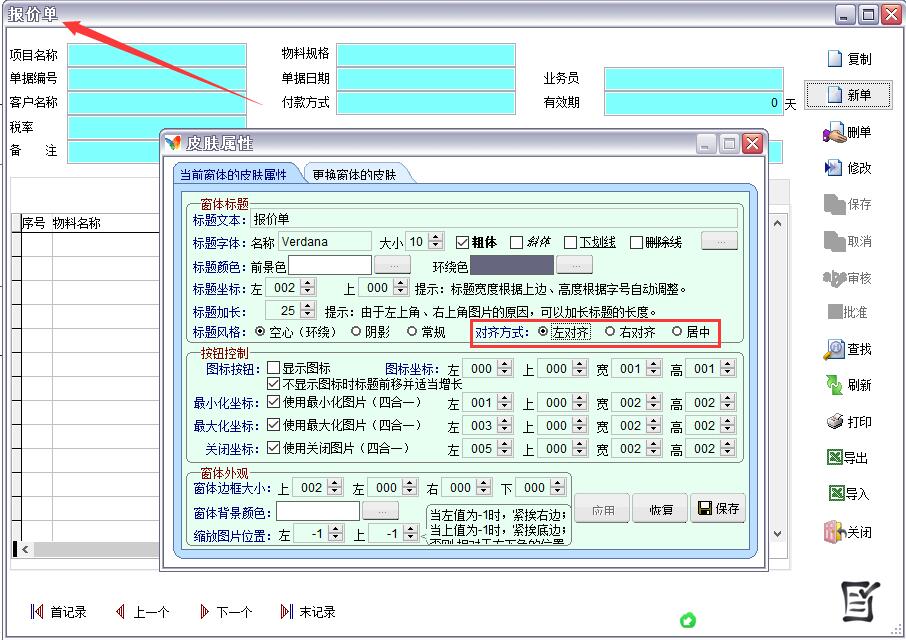Click the 保存 button in skin dialog
The width and height of the screenshot is (906, 640).
point(717,509)
